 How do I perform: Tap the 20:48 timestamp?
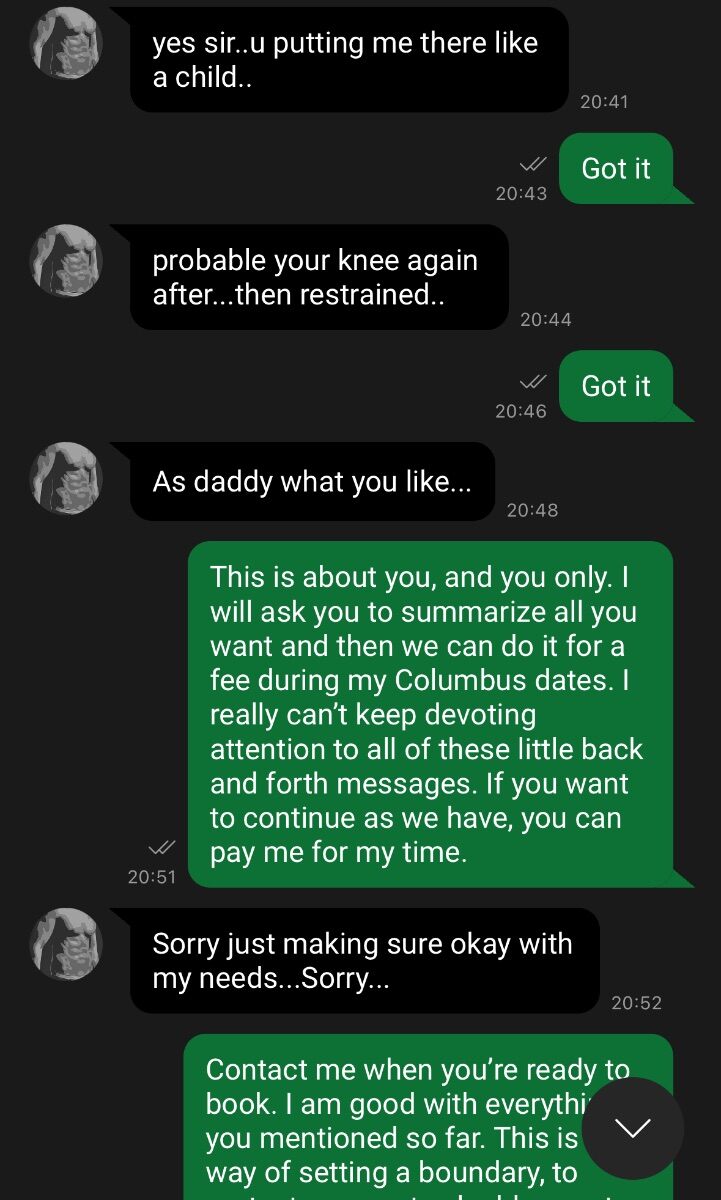click(x=532, y=510)
